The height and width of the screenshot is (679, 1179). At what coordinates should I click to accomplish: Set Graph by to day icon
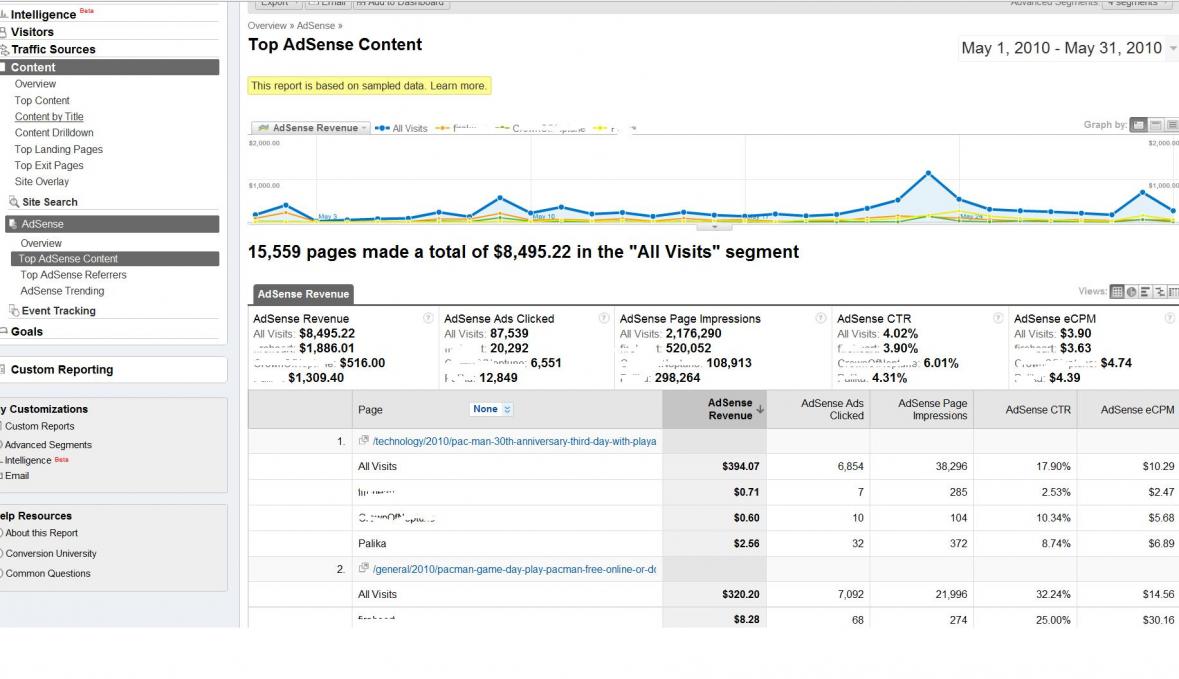[x=1137, y=126]
